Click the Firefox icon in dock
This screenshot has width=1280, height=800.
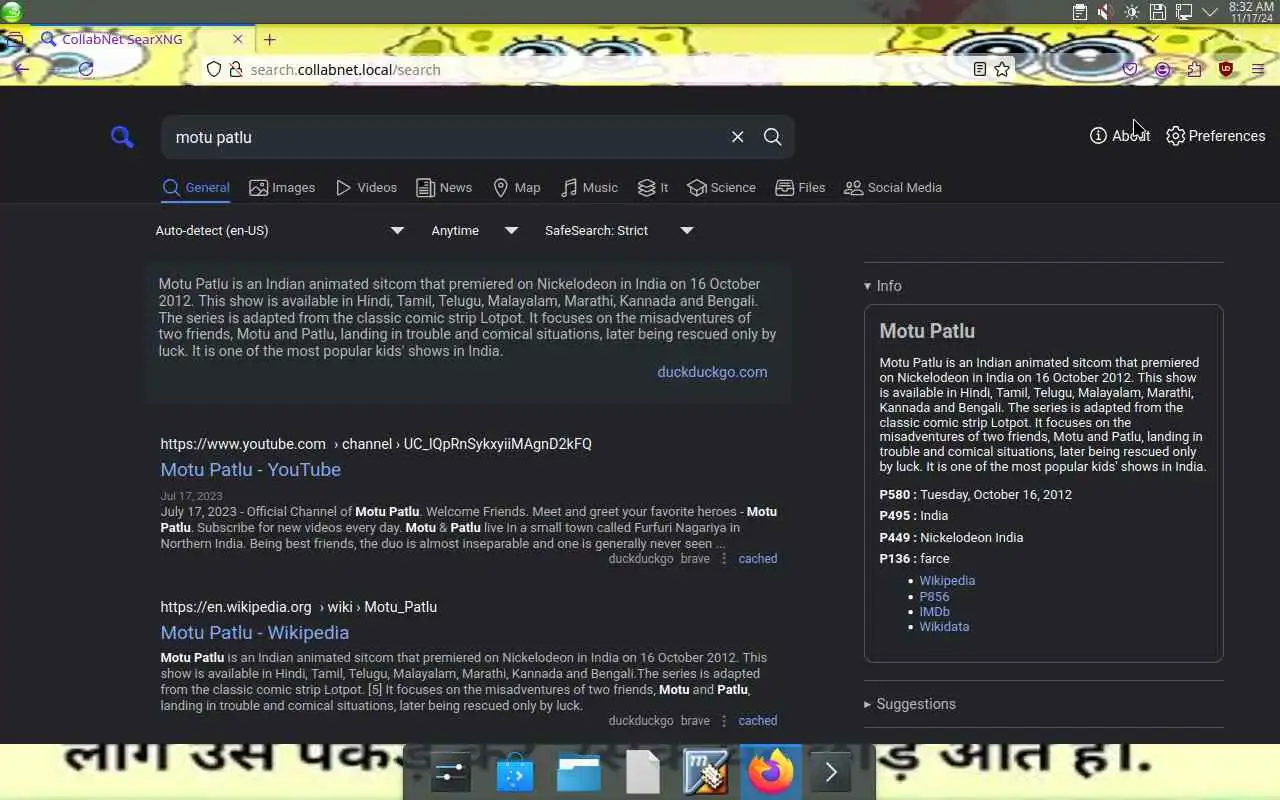point(770,773)
